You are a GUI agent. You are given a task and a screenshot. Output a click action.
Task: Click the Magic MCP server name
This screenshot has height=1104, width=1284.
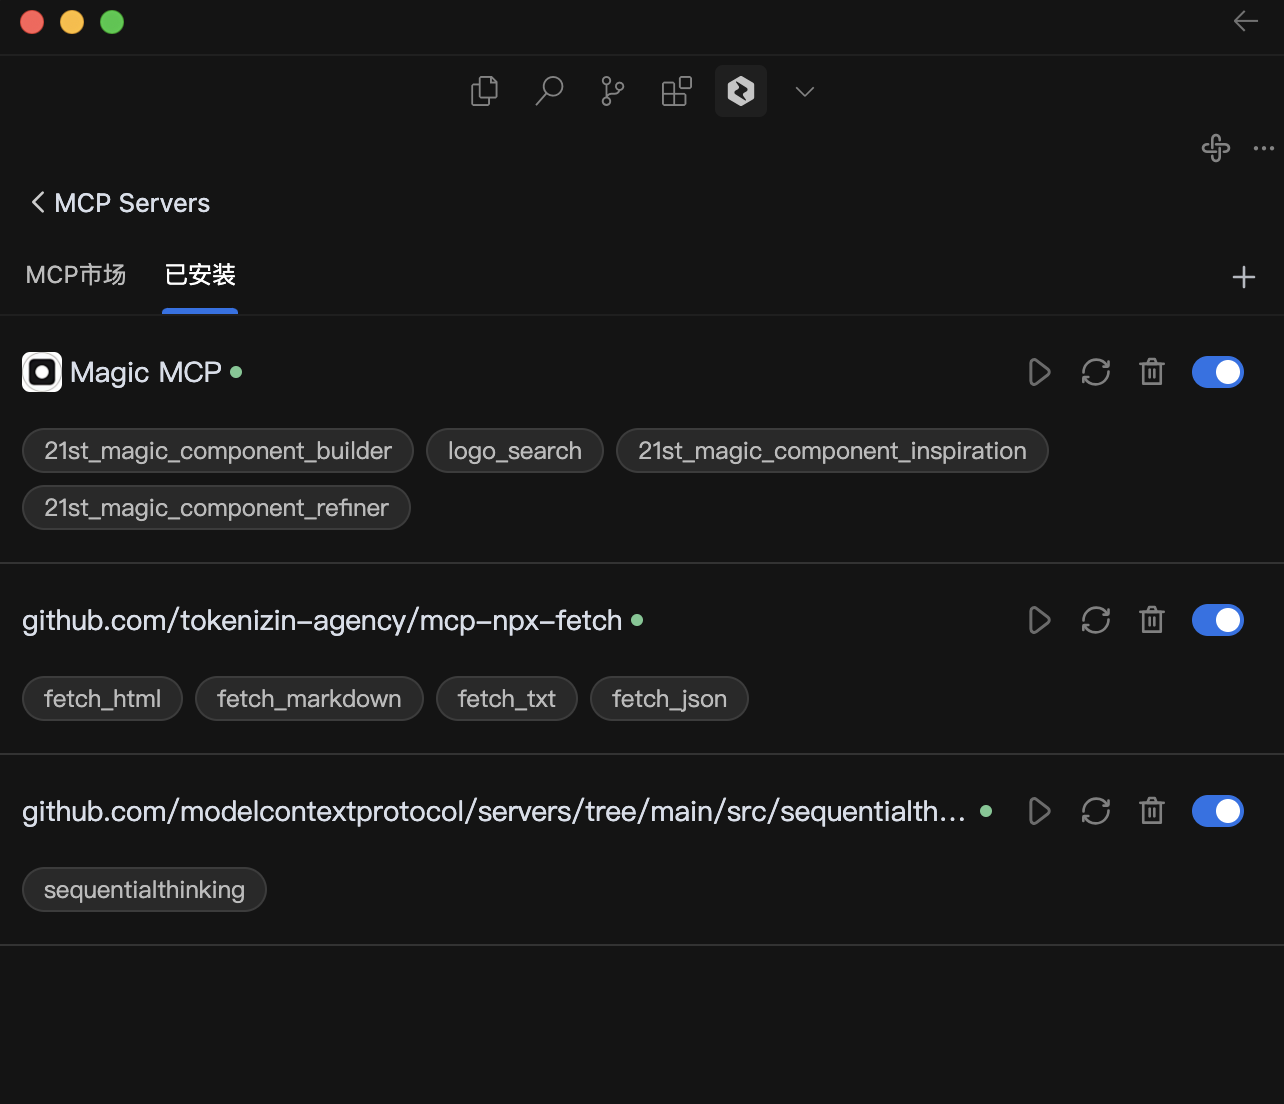click(146, 372)
